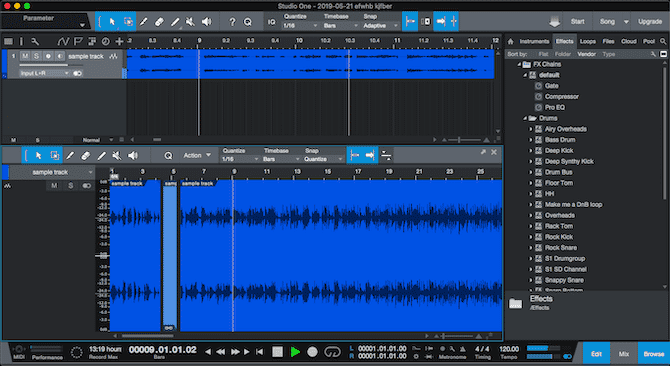Open the Input L+R dropdown on sample track
The width and height of the screenshot is (670, 366).
click(x=44, y=73)
